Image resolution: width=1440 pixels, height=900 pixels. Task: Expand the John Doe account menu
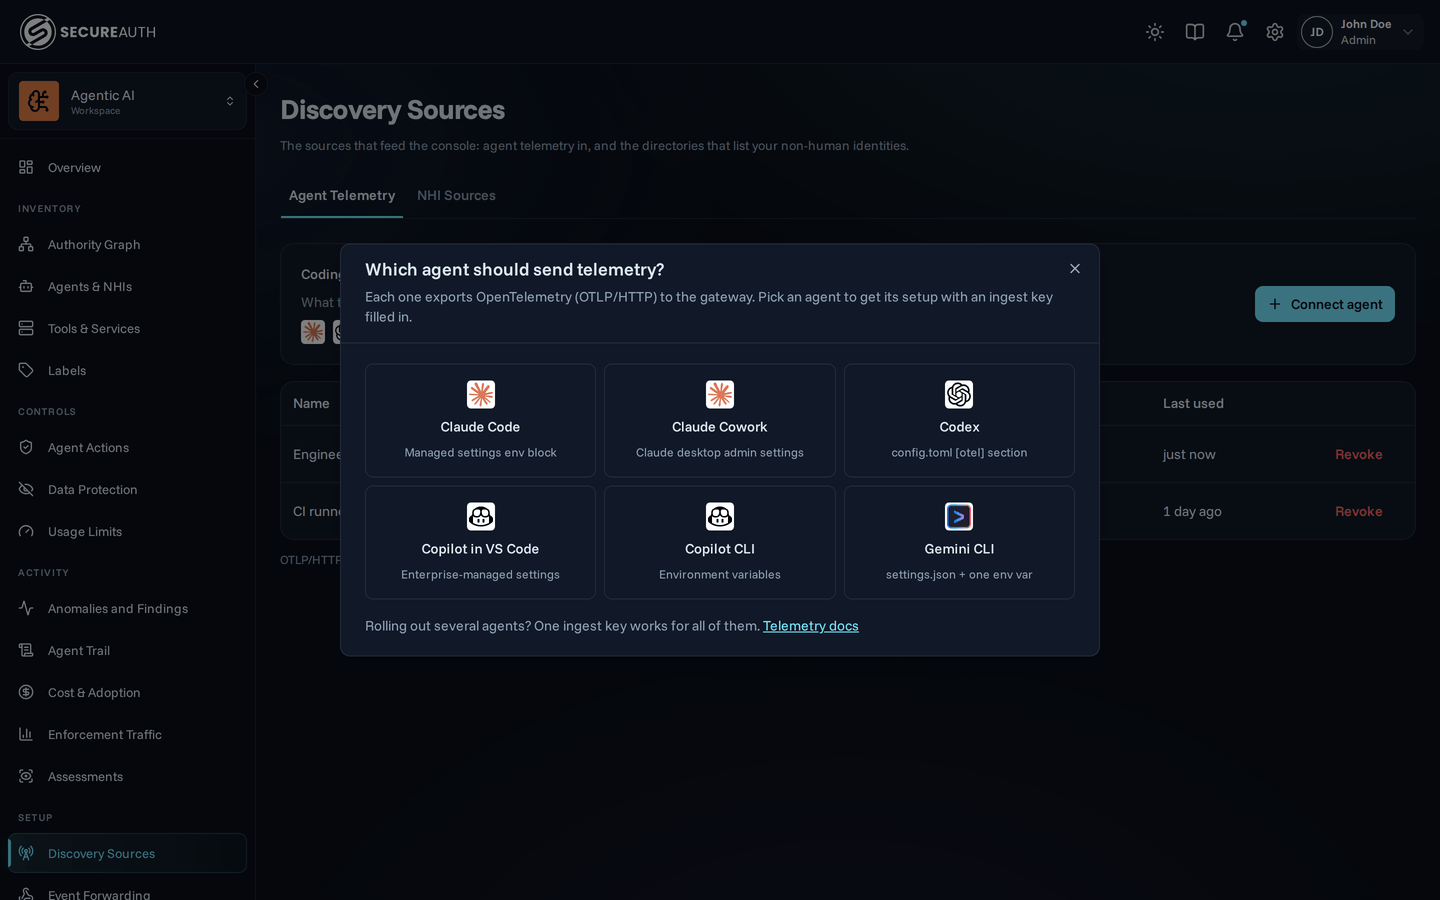coord(1361,32)
